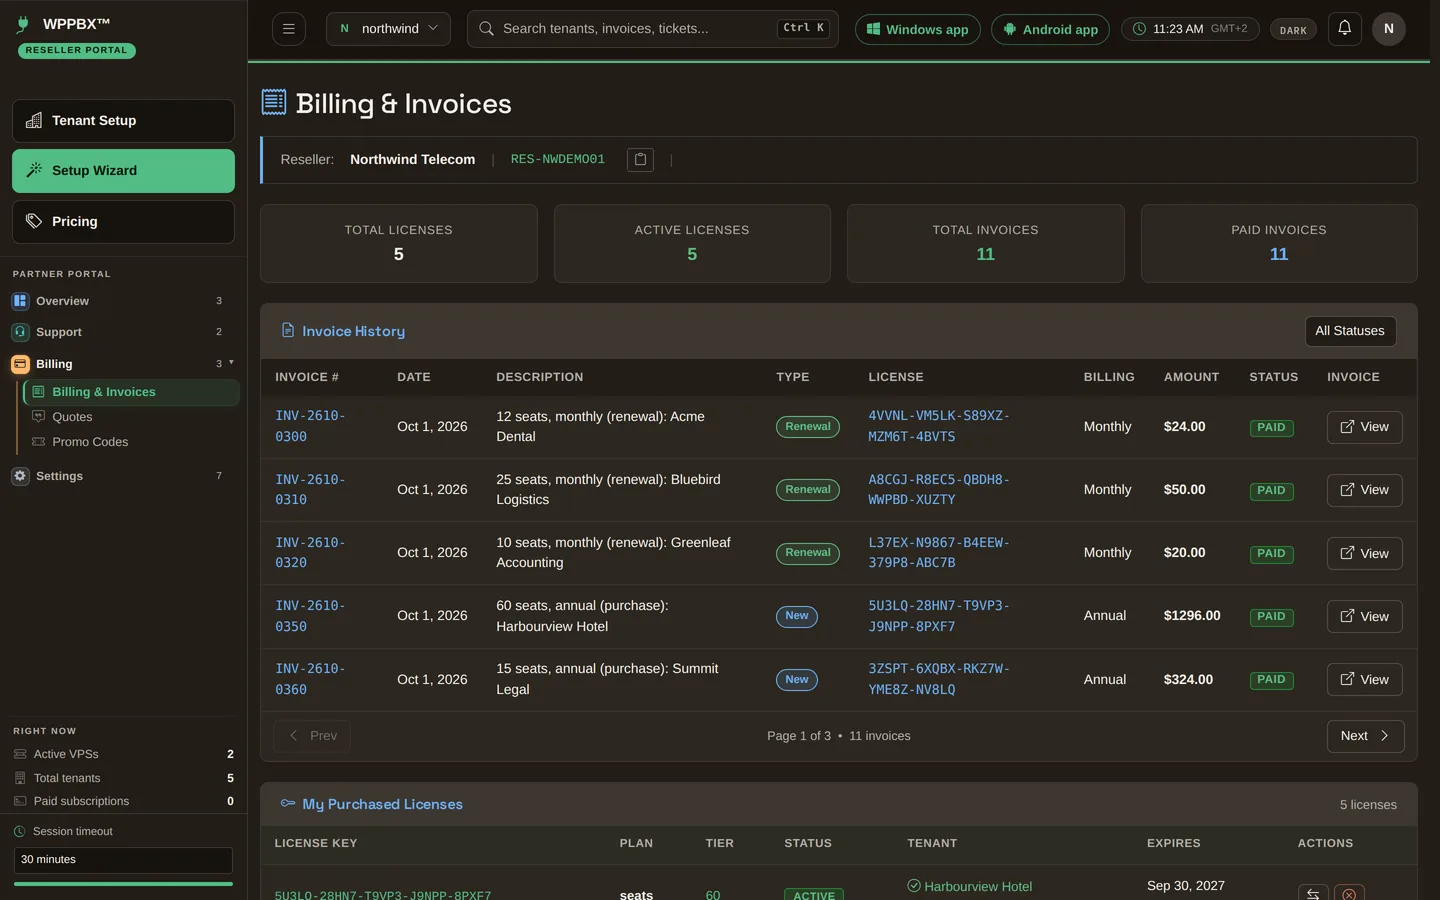Open the Harbourview Hotel tenant link
The width and height of the screenshot is (1440, 900).
click(977, 886)
